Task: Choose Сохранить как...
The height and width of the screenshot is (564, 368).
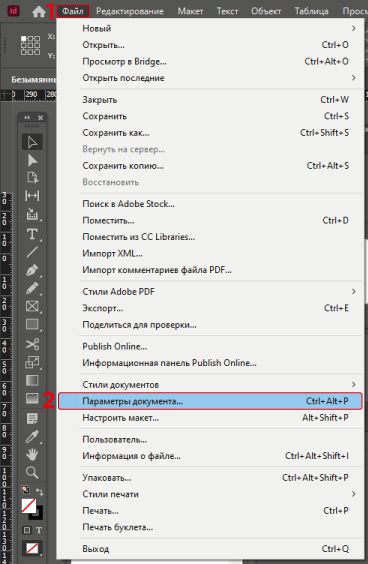Action: point(210,133)
